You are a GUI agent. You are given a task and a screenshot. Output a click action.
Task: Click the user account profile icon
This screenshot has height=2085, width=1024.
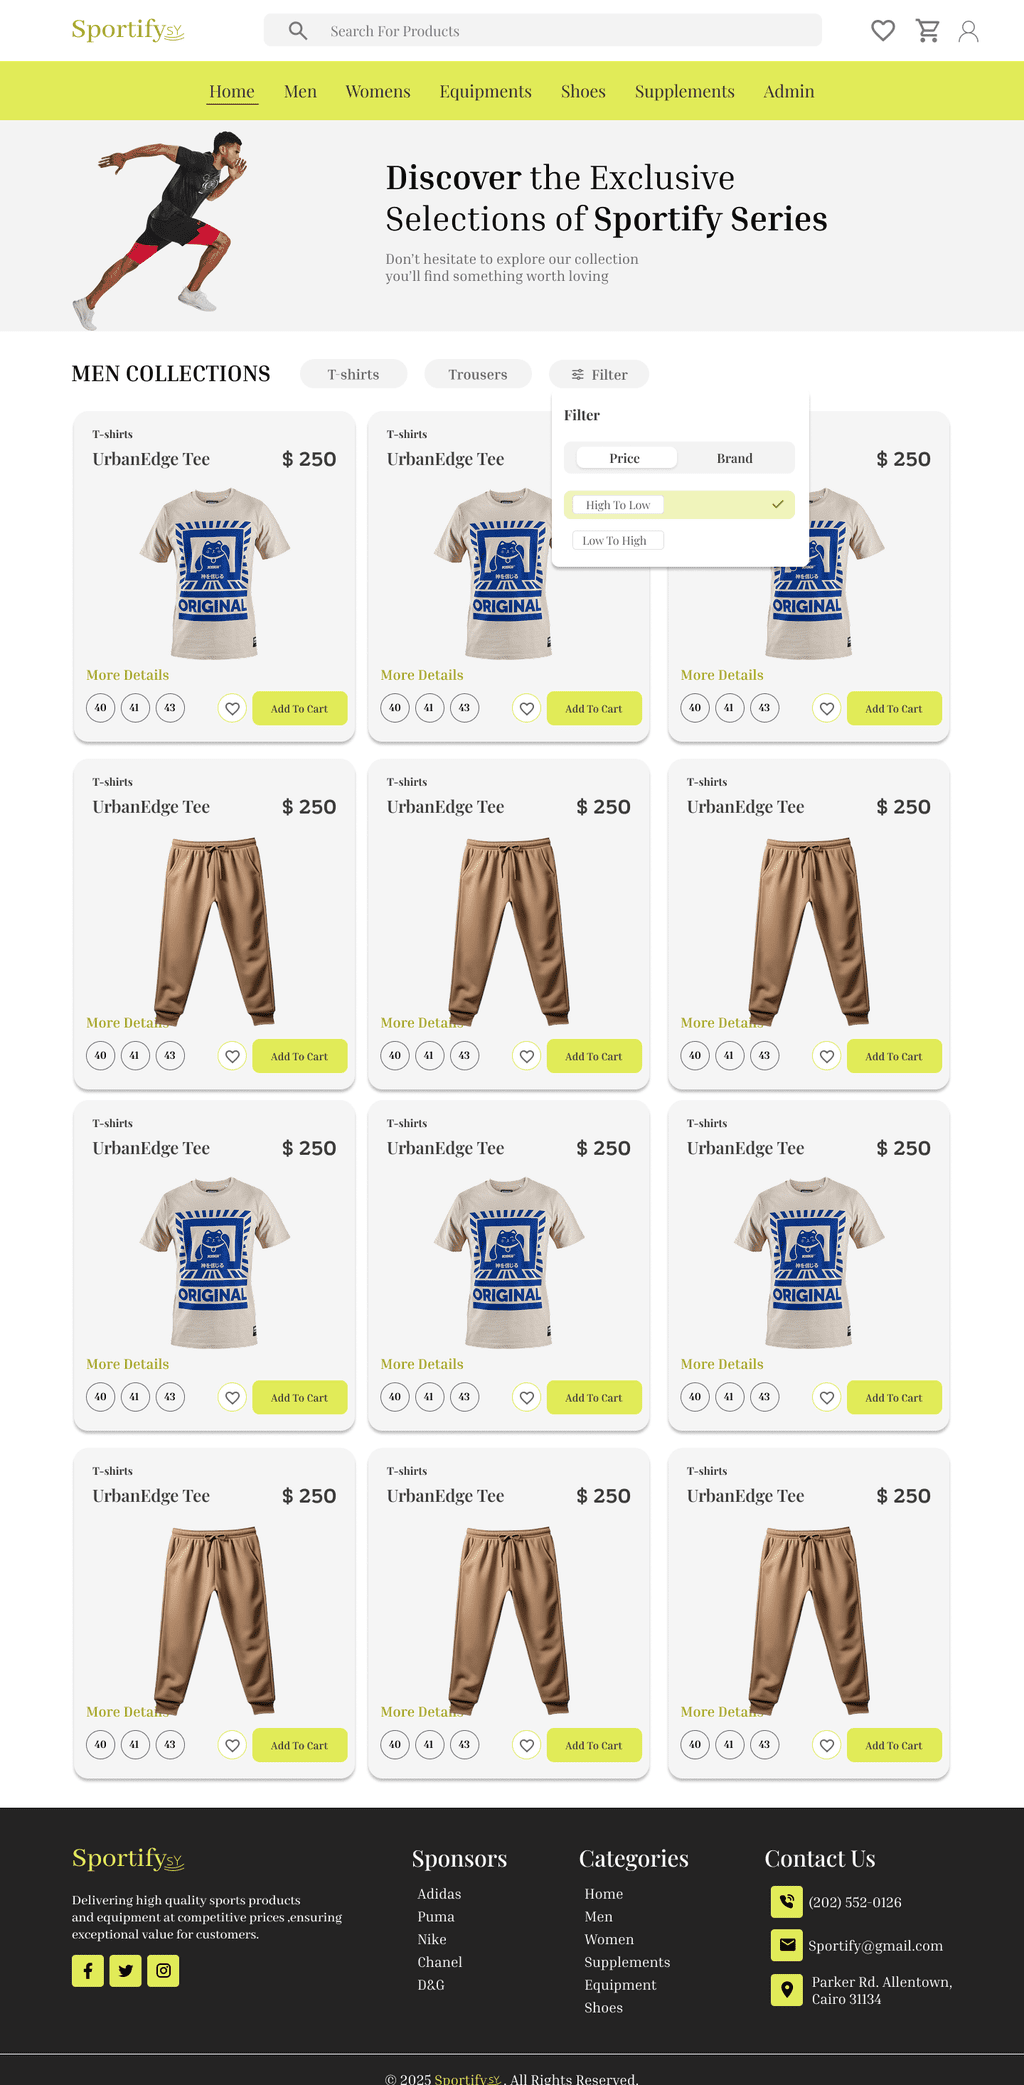[968, 31]
